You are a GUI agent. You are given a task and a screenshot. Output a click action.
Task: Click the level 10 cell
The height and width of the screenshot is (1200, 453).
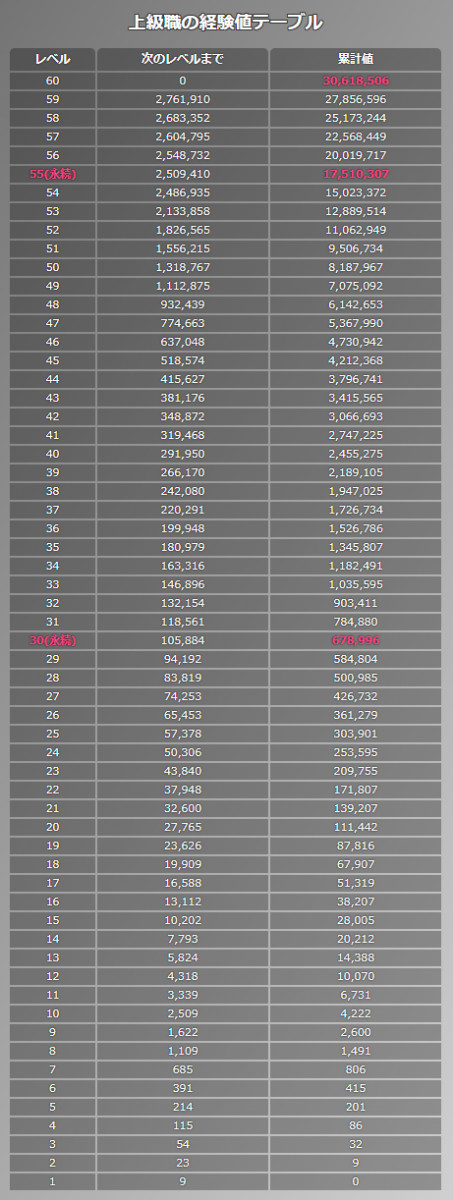53,1014
